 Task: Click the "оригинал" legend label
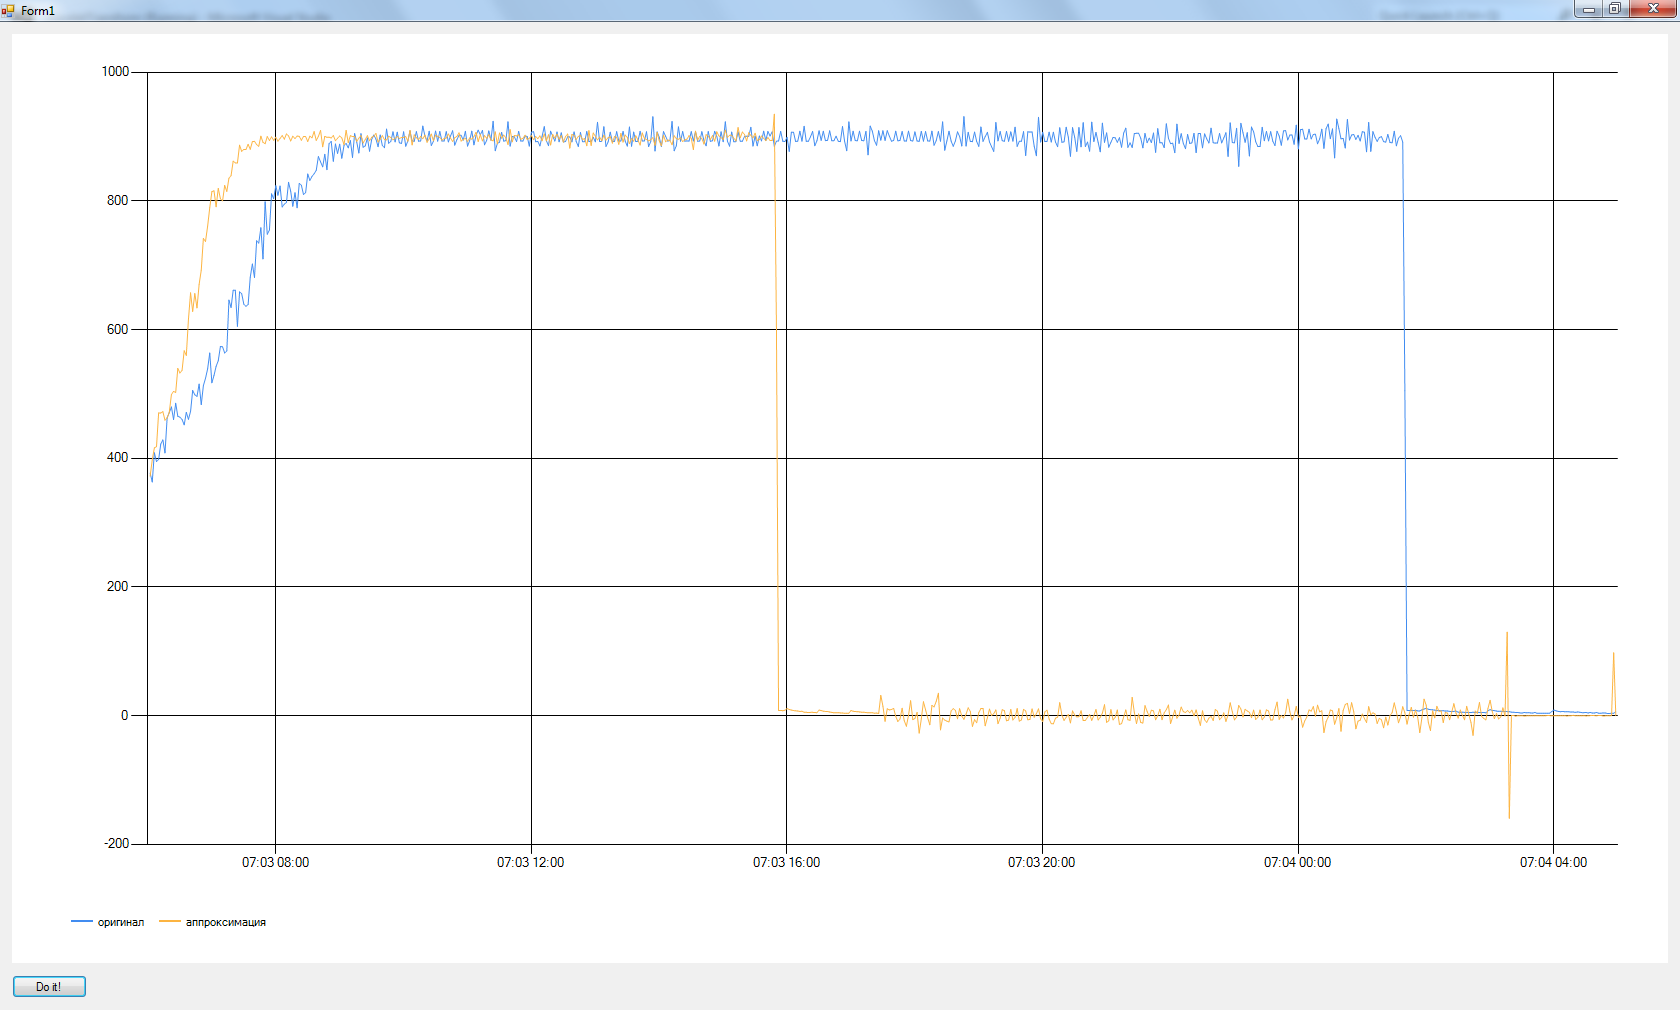pyautogui.click(x=121, y=922)
